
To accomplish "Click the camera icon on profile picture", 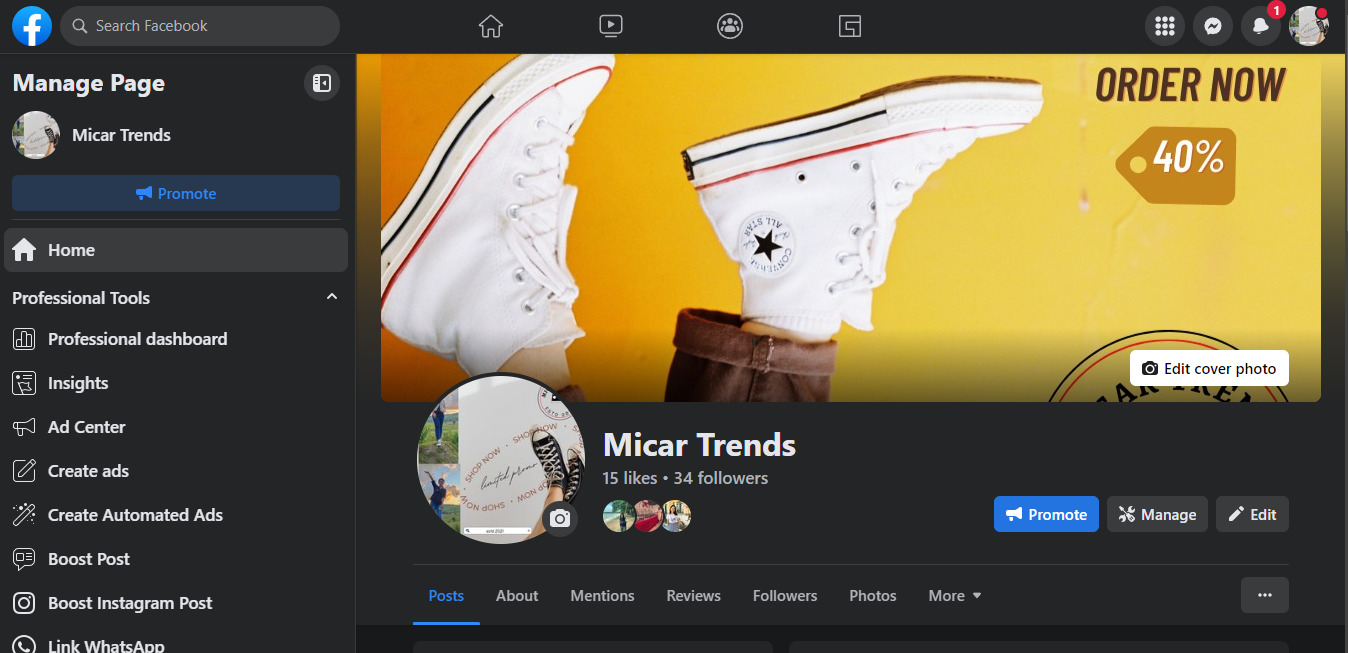I will coord(560,518).
